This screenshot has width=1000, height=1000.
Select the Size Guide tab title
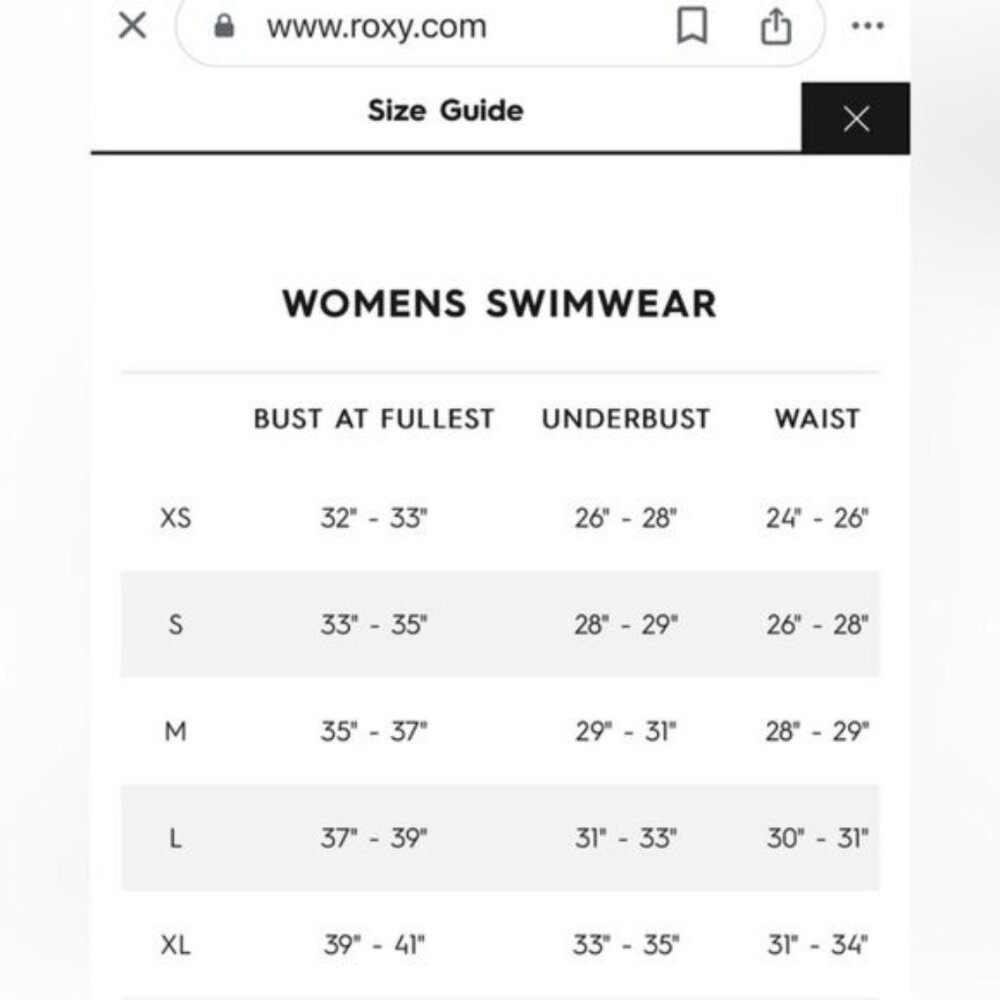[x=445, y=110]
